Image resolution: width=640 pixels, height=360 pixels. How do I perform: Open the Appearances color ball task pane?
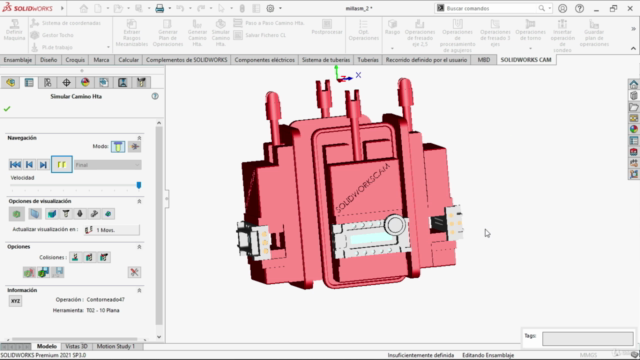pyautogui.click(x=633, y=129)
